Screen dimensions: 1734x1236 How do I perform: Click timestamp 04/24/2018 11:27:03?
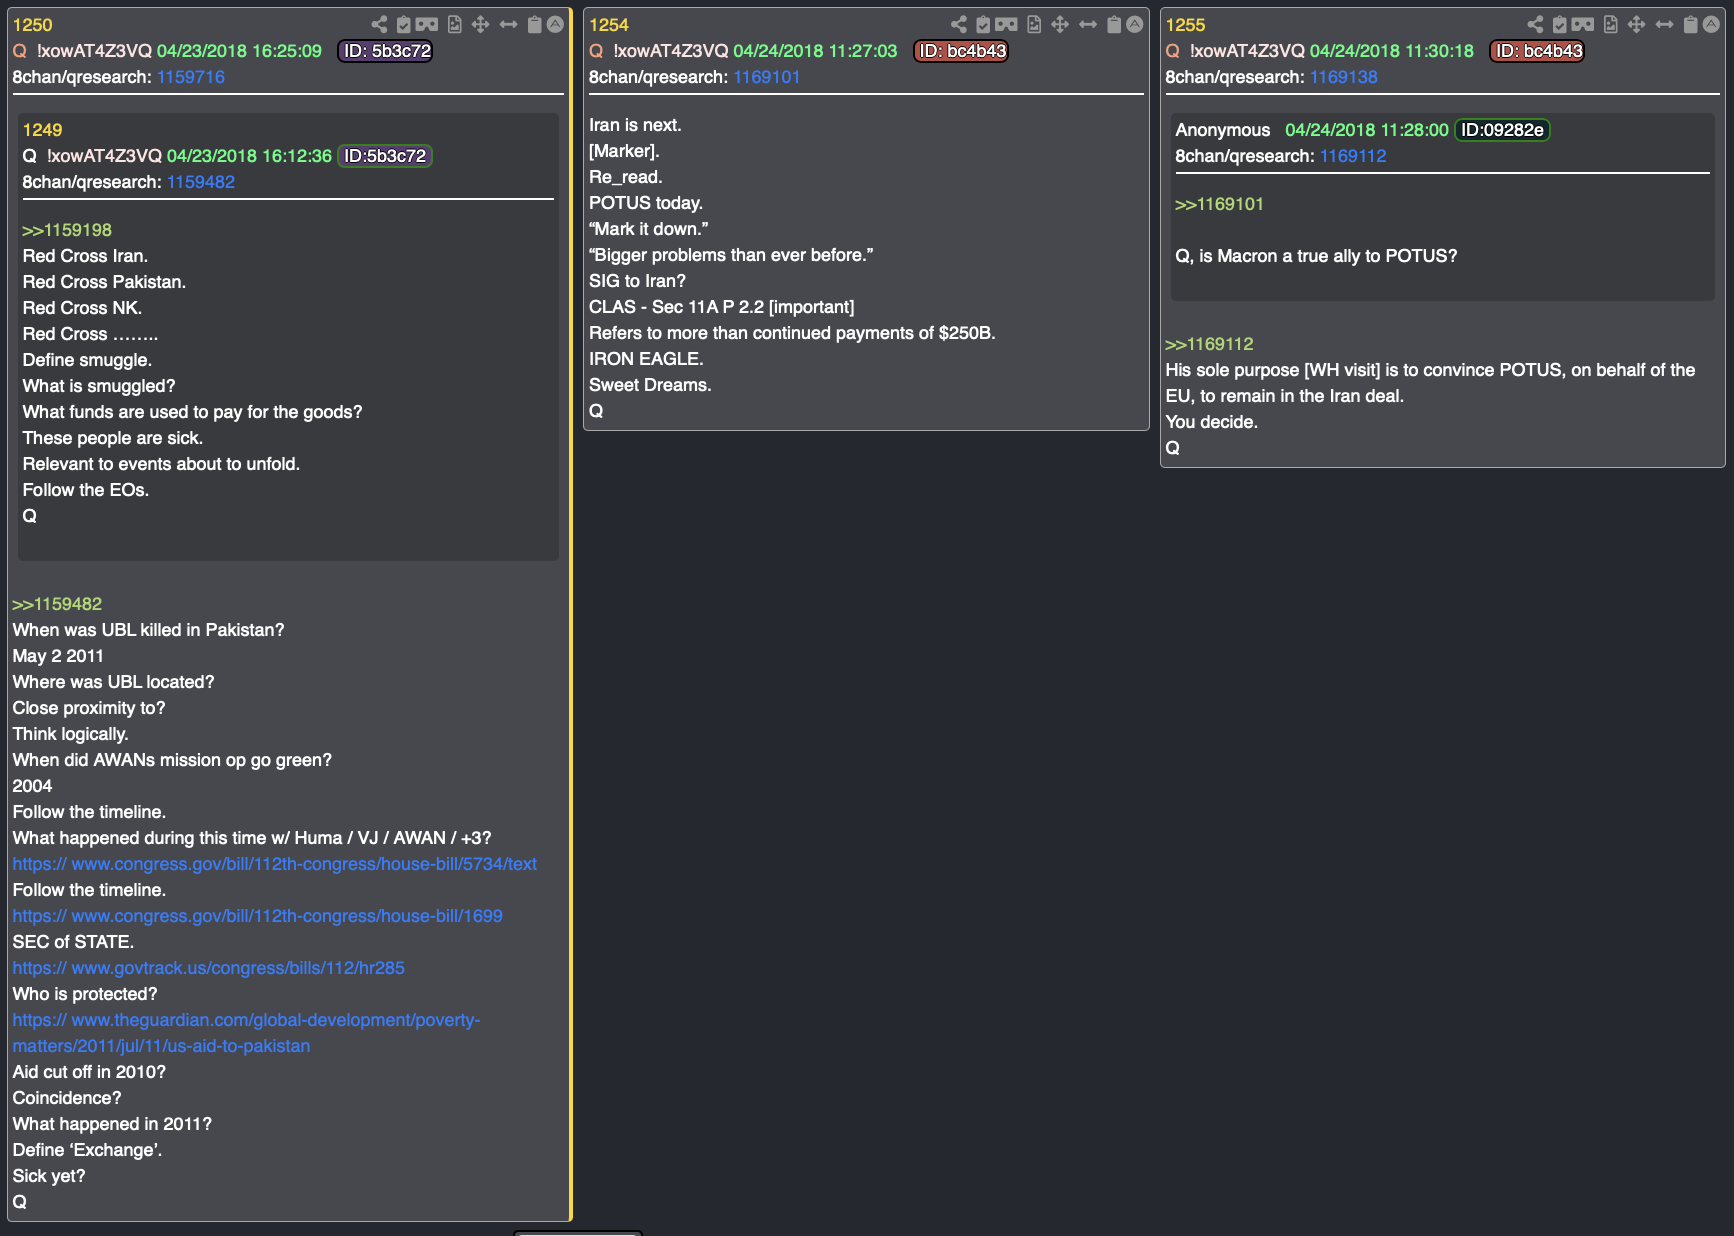coord(815,51)
